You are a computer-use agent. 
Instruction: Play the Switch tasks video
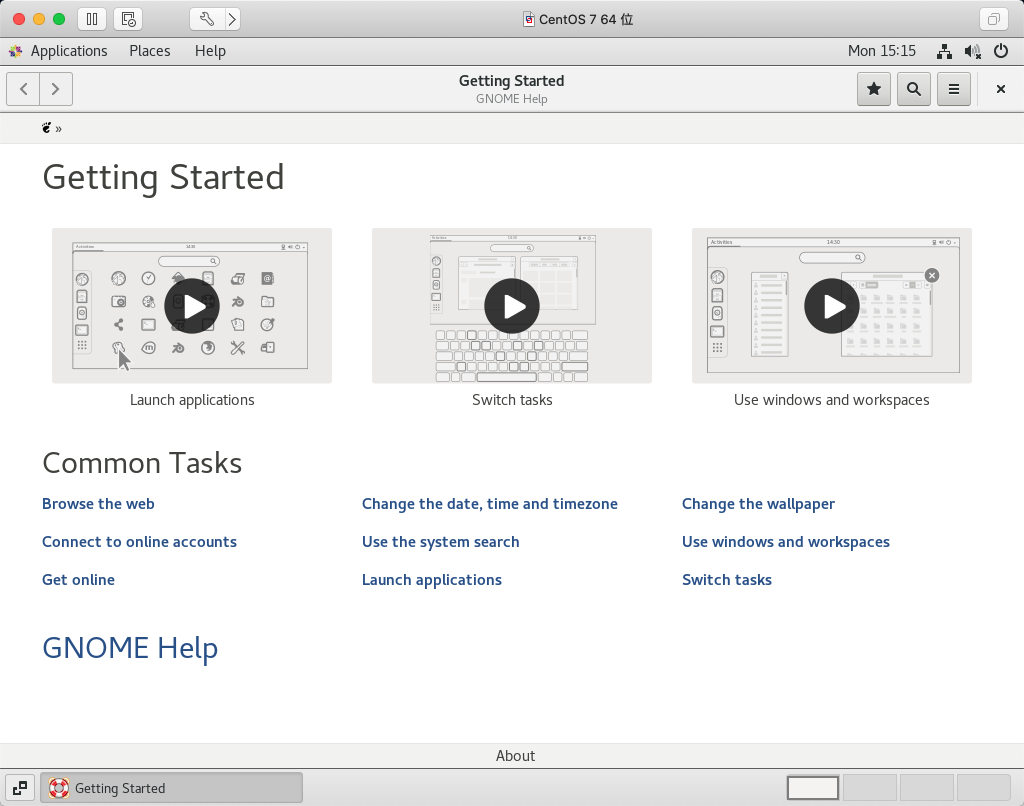(x=512, y=306)
